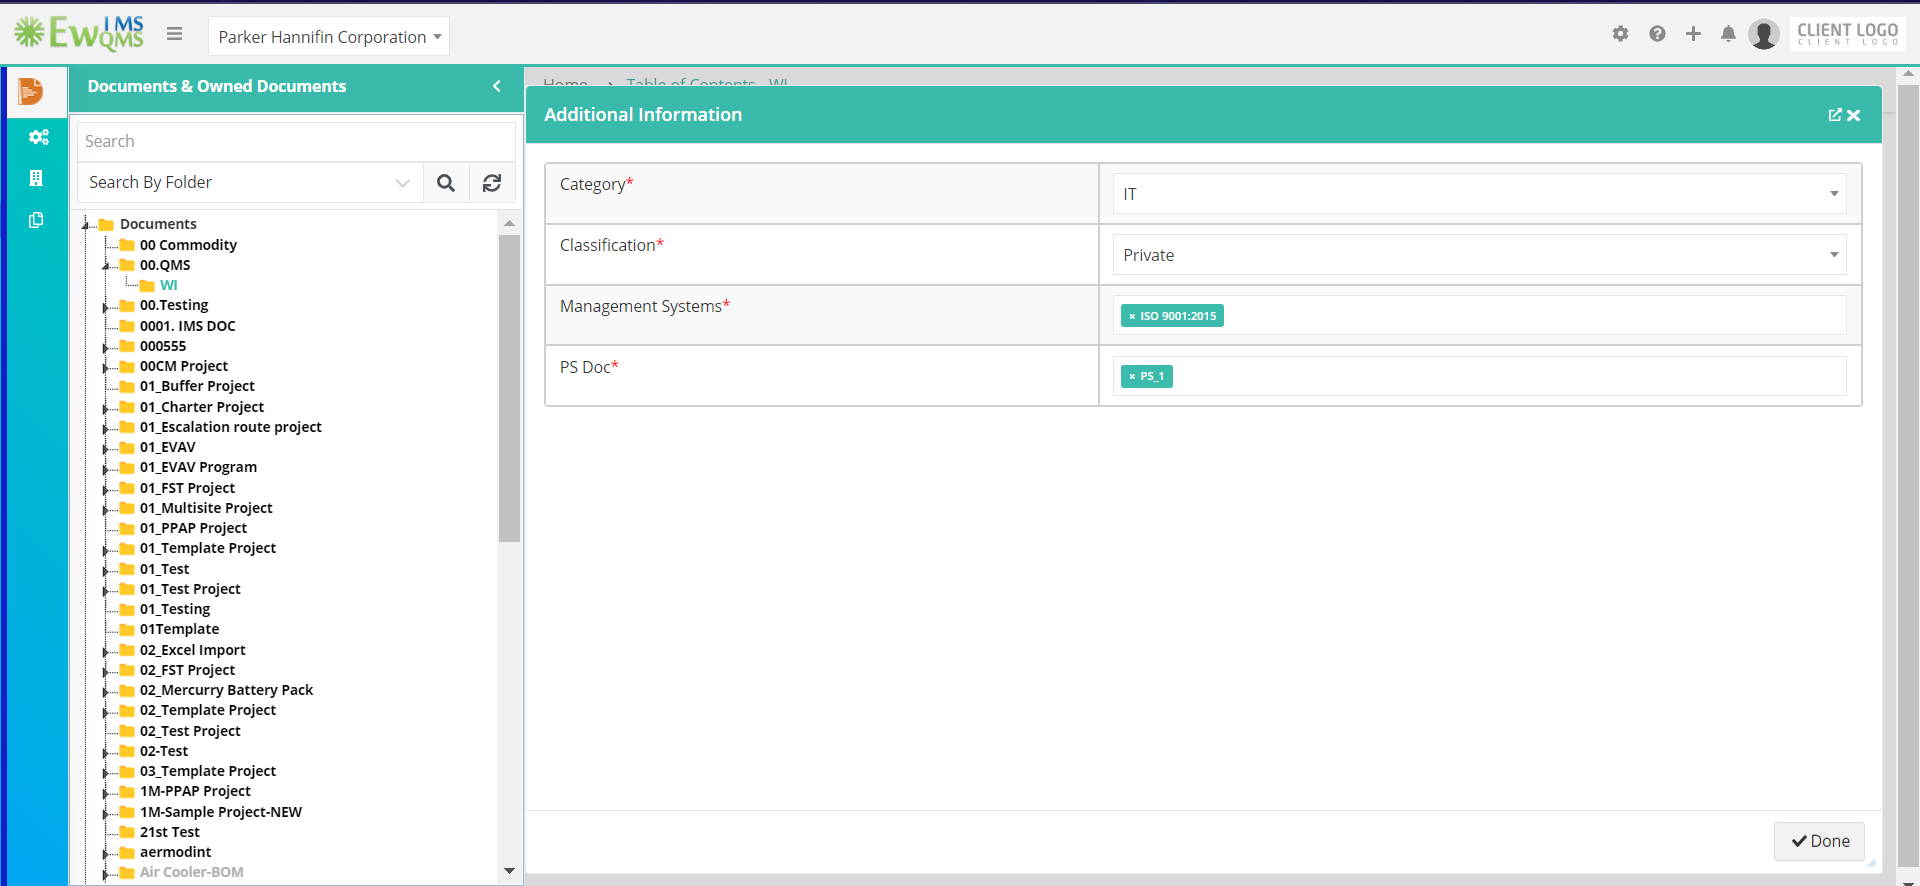
Task: Open the settings gear in header
Action: coord(1620,34)
